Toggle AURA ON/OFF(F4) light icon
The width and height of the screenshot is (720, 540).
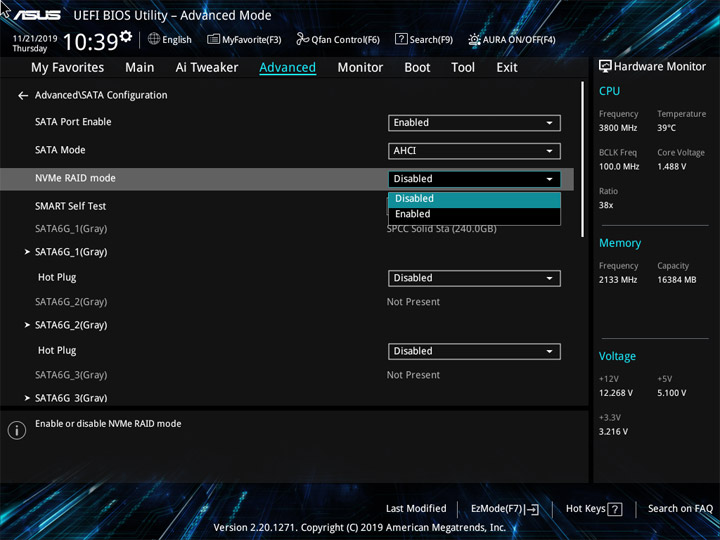474,39
